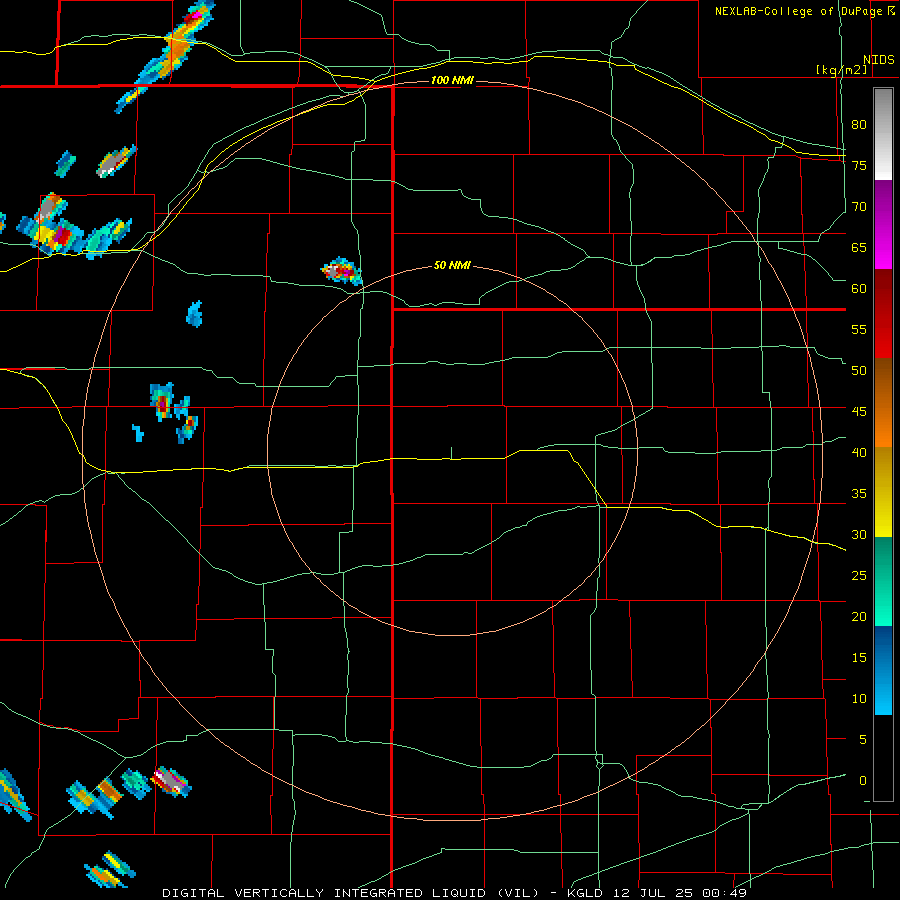
Task: Click the 15 value on the legend
Action: click(859, 658)
